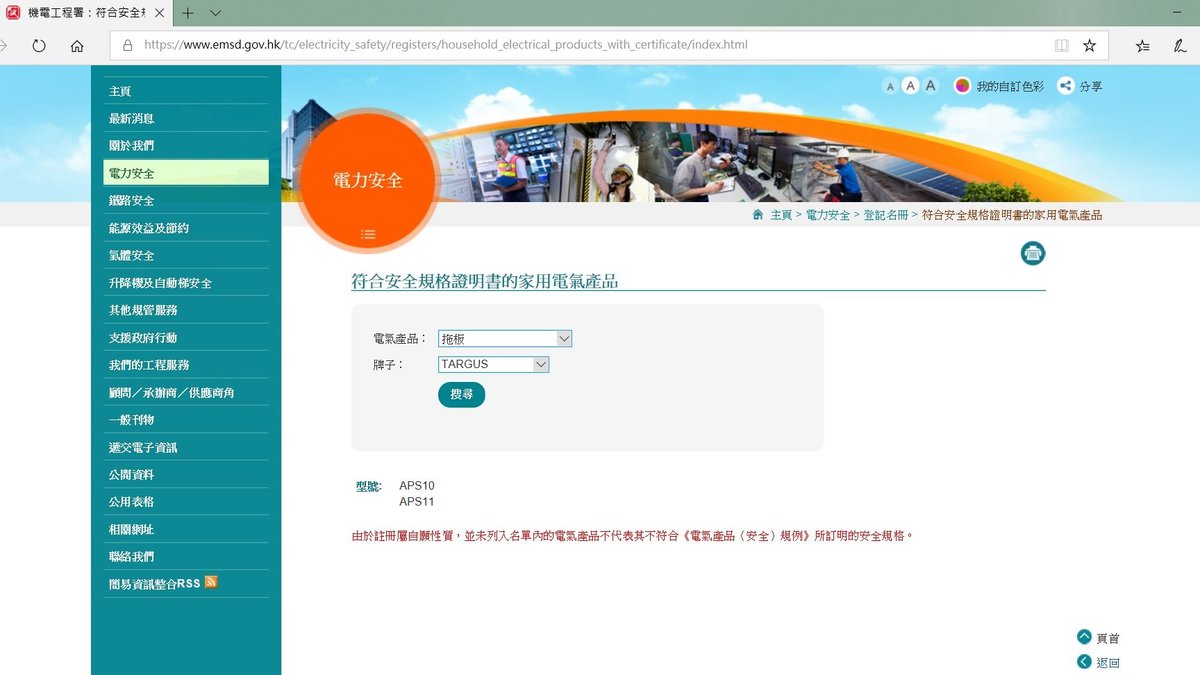The image size is (1200, 675).
Task: Click the back-to-top arrow icon
Action: tap(1084, 637)
